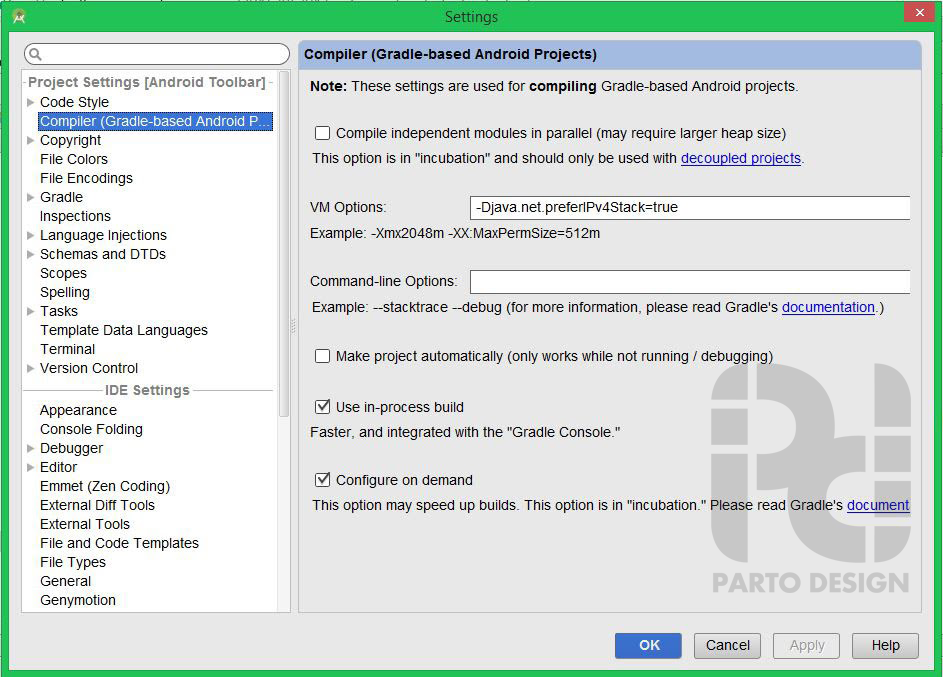
Task: Click the panel splitter grip handle
Action: (x=293, y=325)
